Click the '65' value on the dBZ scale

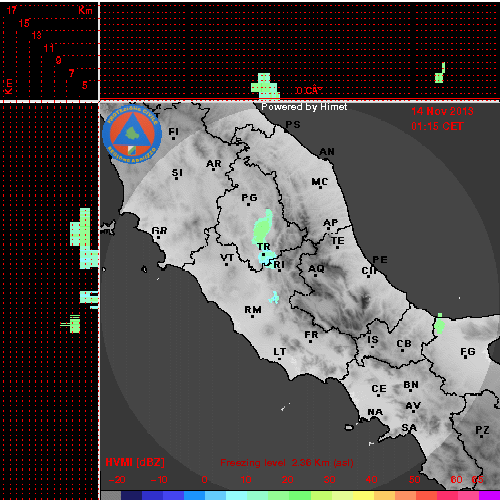[477, 480]
